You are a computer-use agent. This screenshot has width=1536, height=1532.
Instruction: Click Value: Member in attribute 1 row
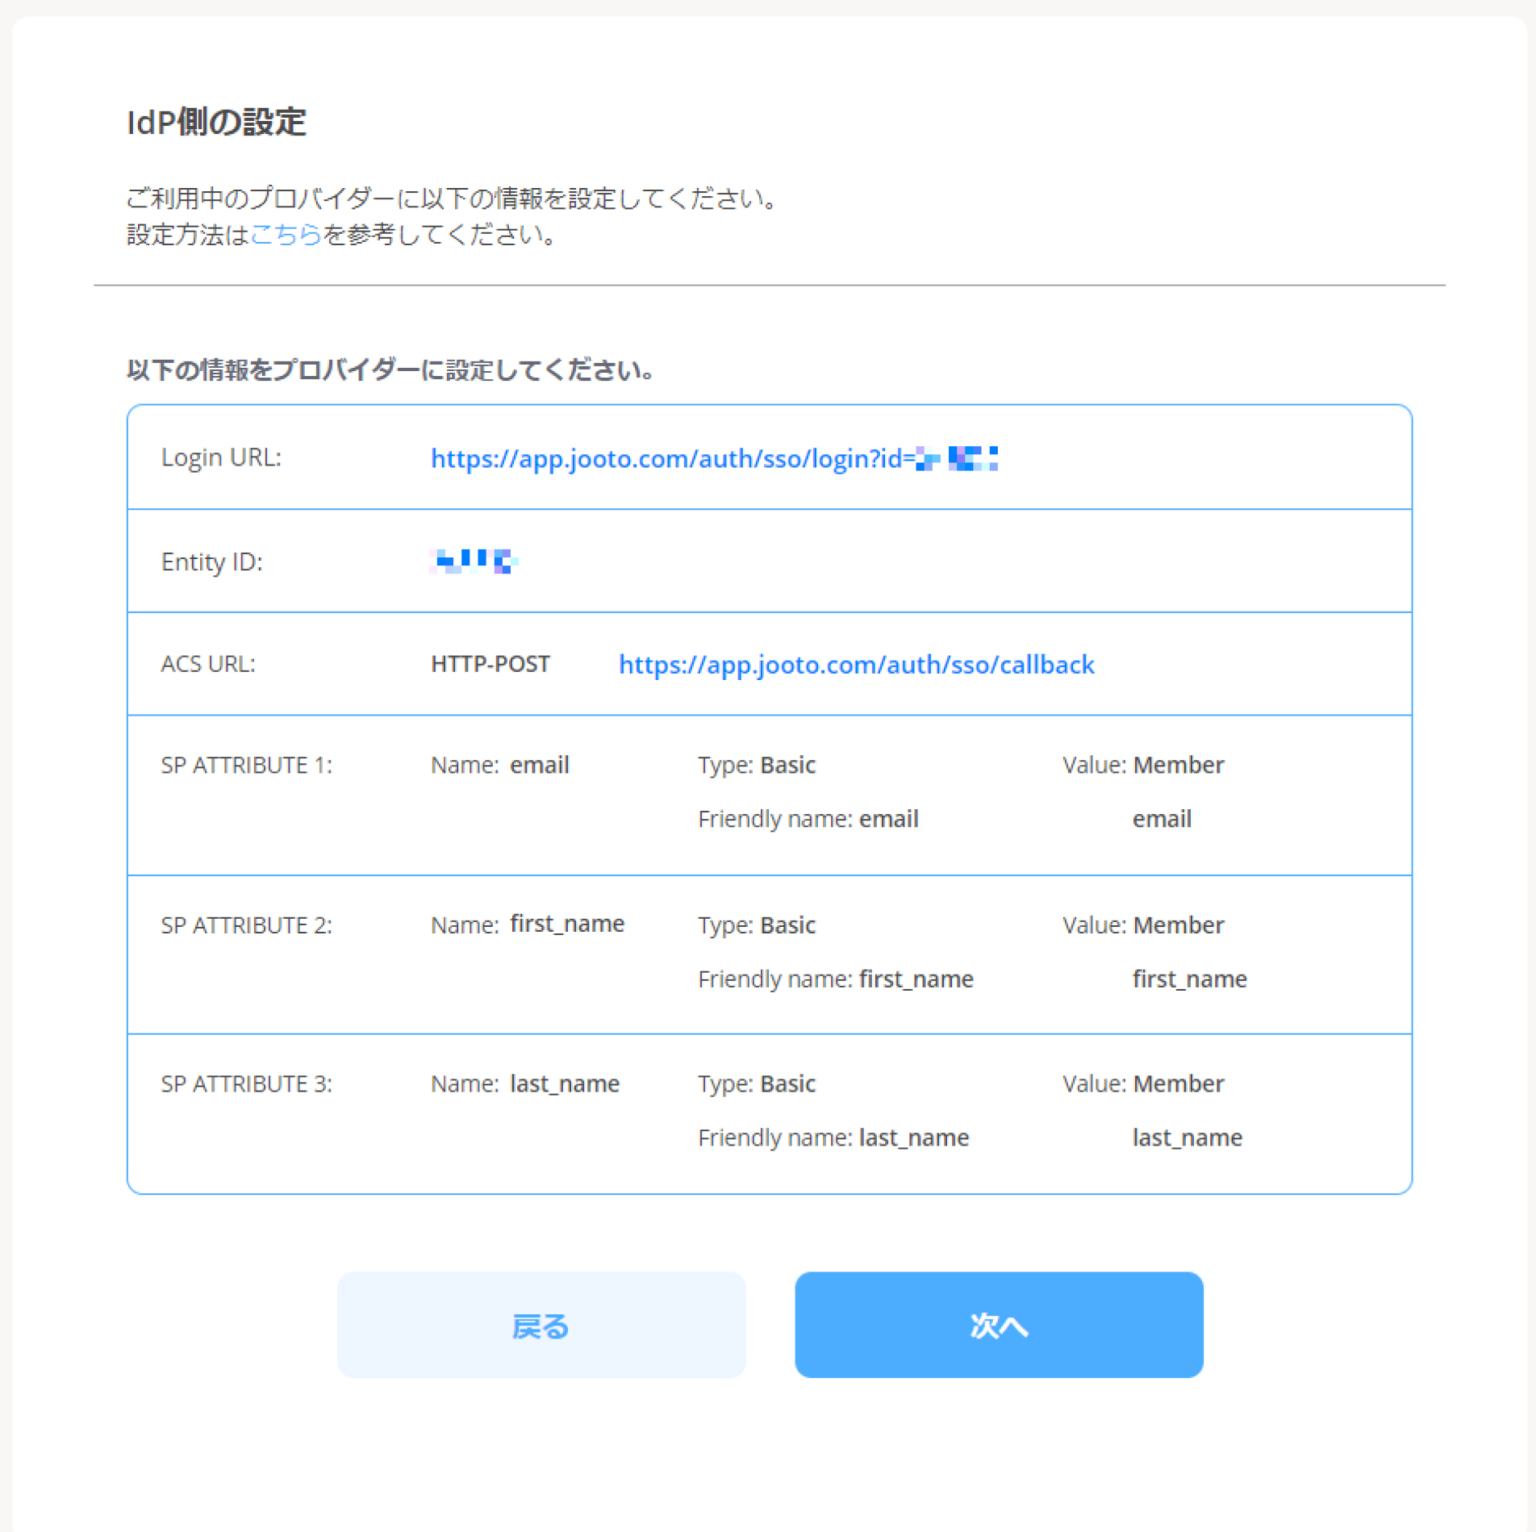point(1143,765)
